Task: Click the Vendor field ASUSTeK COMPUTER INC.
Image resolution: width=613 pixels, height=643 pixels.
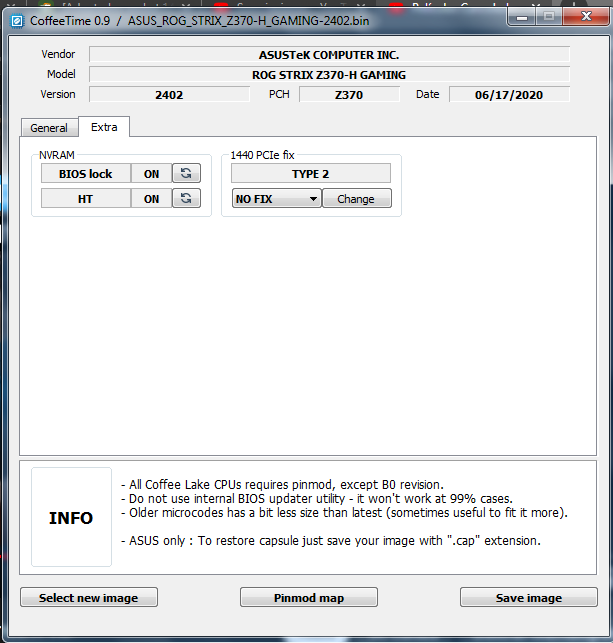Action: 329,55
